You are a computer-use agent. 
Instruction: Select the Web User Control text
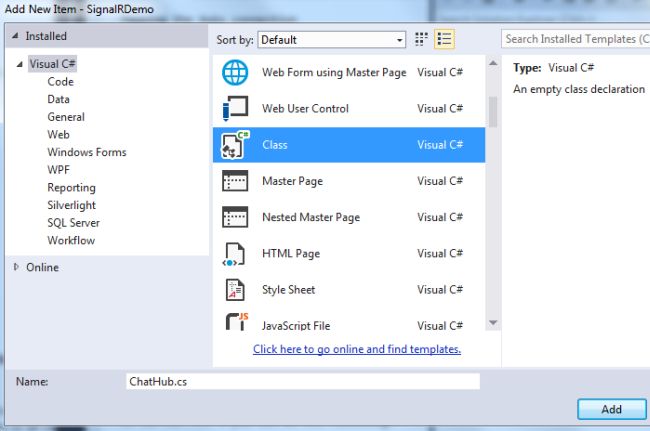click(306, 109)
